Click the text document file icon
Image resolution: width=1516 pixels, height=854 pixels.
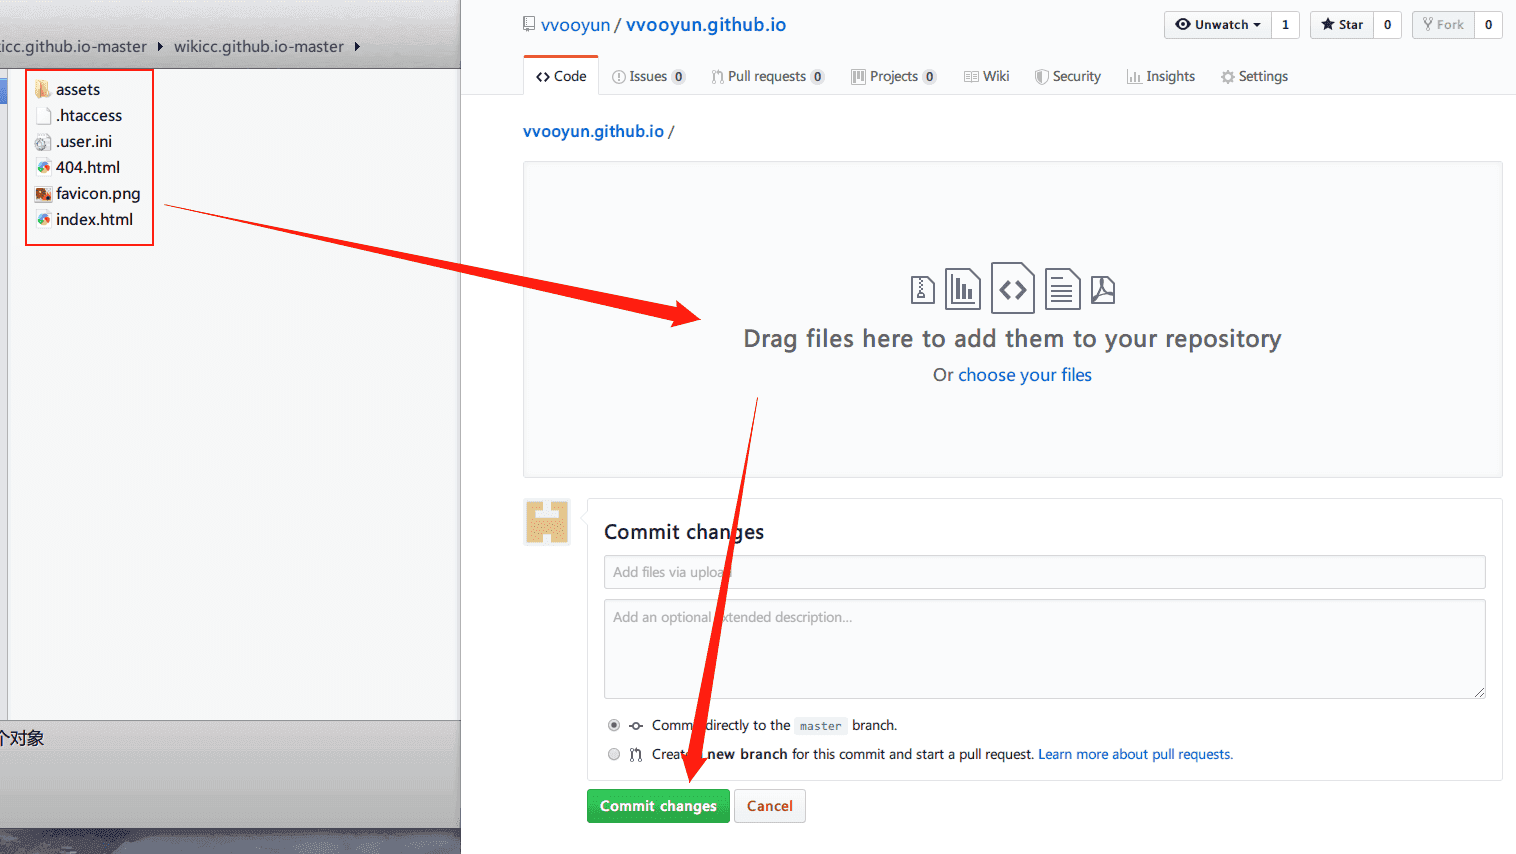[1062, 289]
